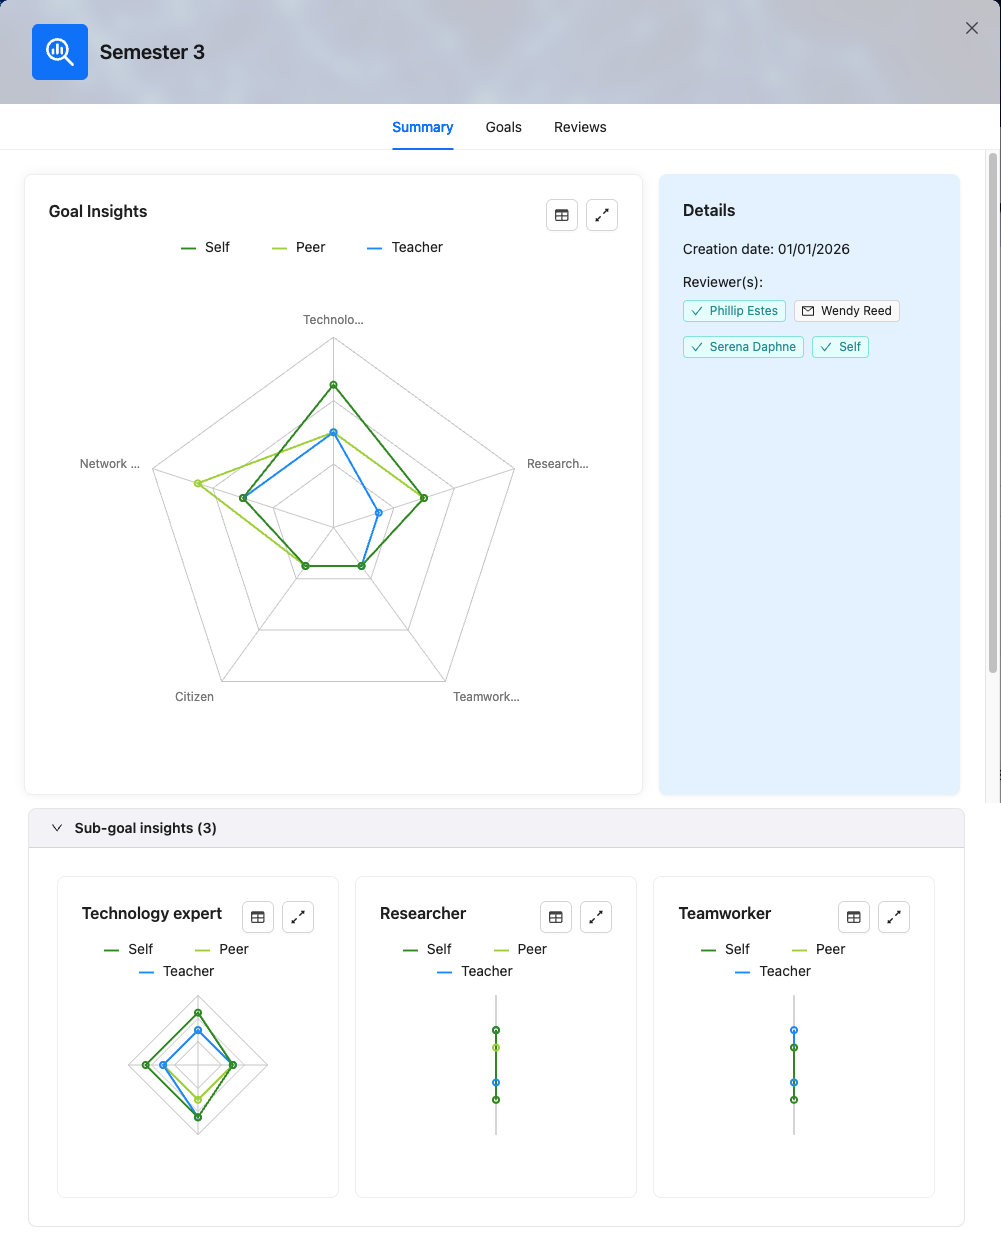Click the Semester 3 analytics icon
Image resolution: width=1001 pixels, height=1239 pixels.
[x=60, y=52]
